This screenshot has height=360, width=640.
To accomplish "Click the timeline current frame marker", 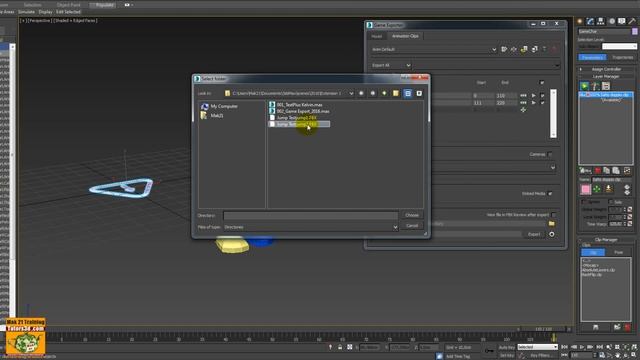I will point(554,338).
